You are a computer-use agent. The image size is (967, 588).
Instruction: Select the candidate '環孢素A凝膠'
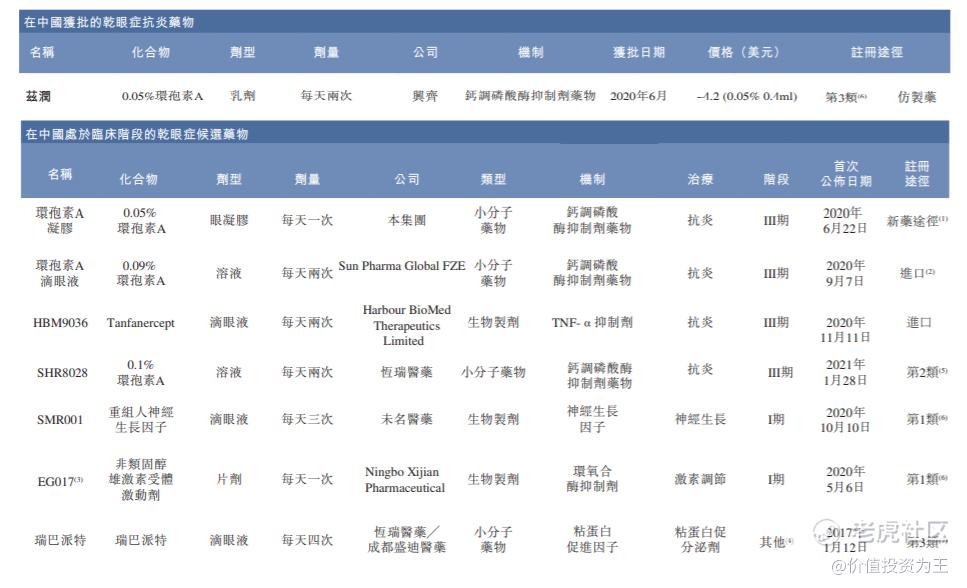tap(60, 220)
